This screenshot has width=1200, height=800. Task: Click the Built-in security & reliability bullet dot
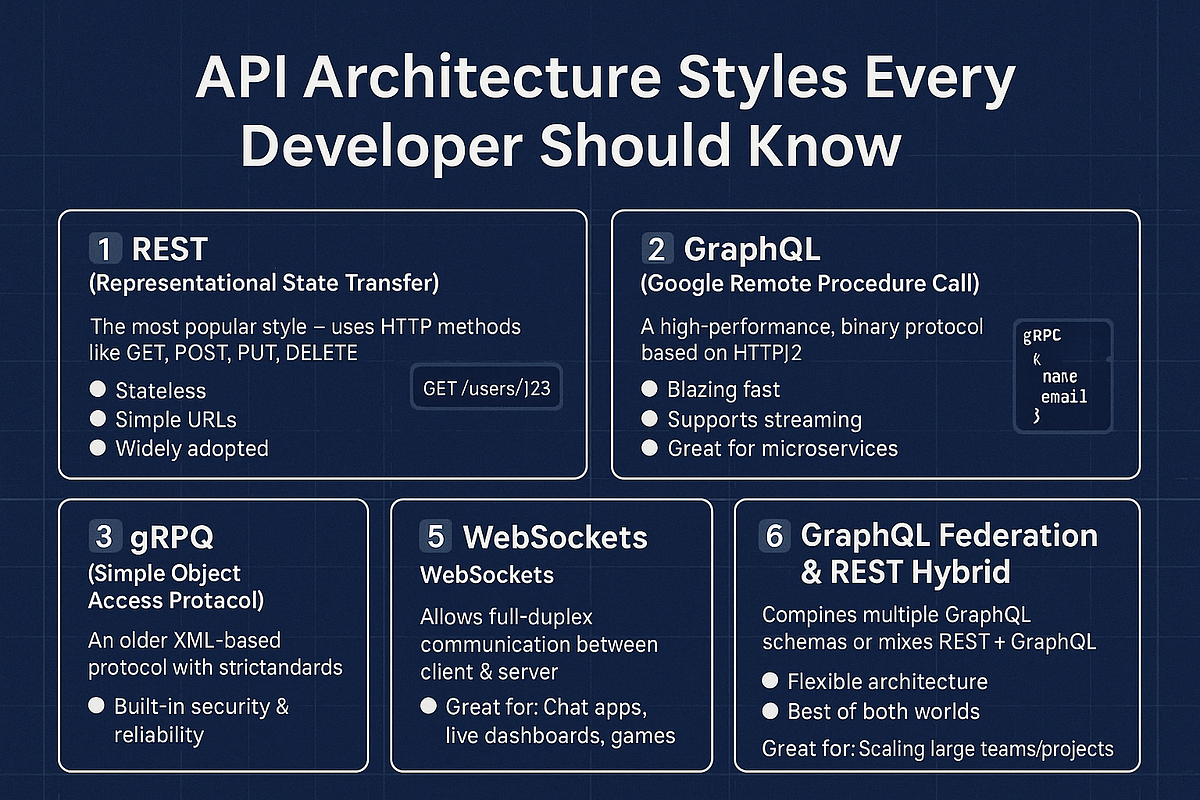tap(97, 706)
